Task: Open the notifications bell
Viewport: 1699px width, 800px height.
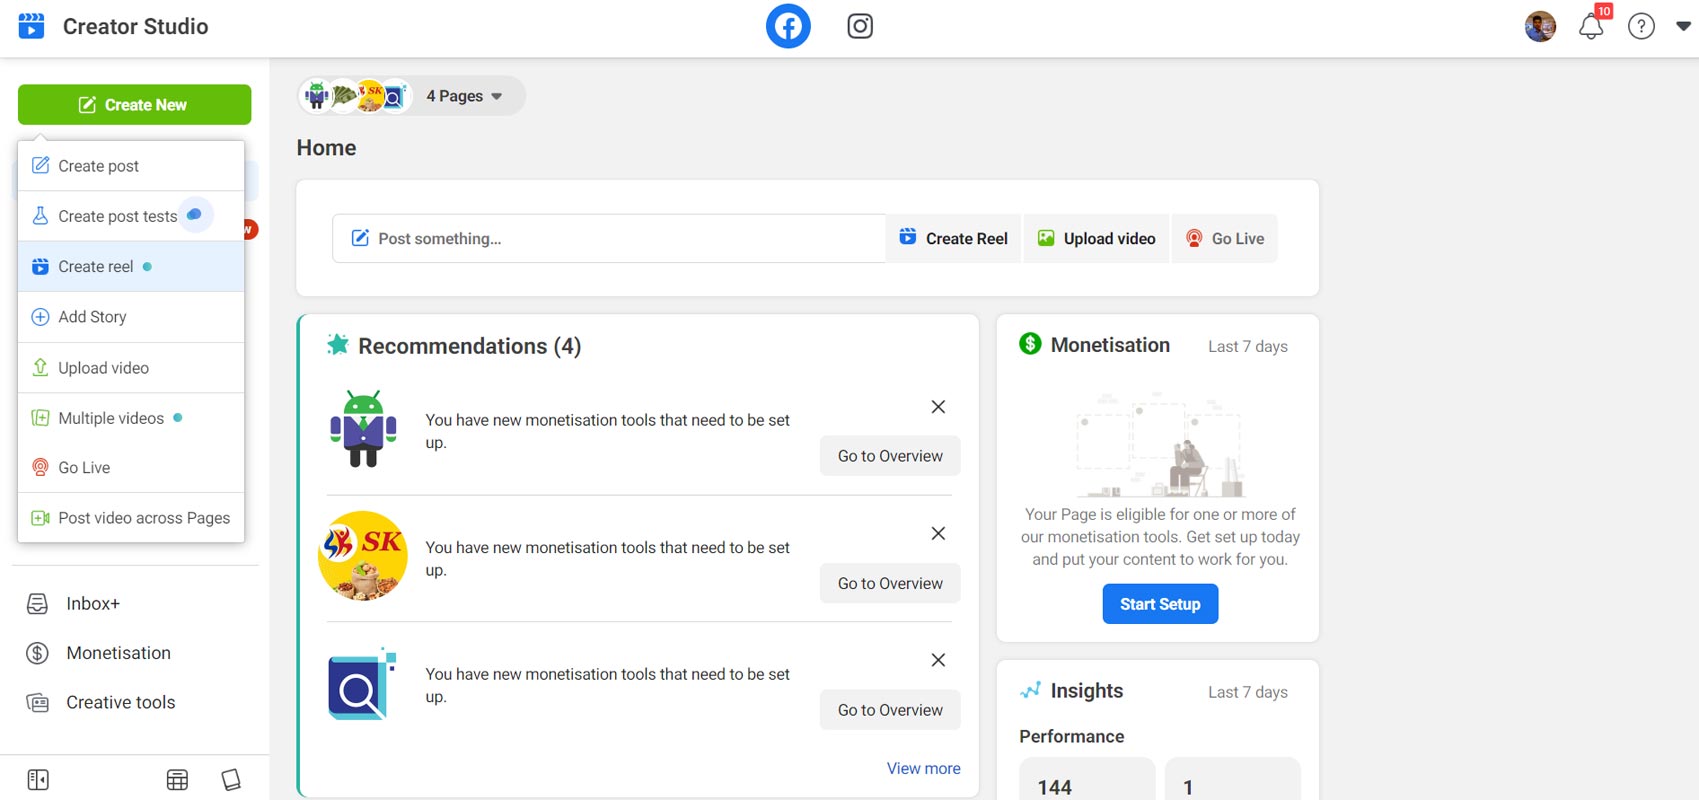Action: point(1591,27)
